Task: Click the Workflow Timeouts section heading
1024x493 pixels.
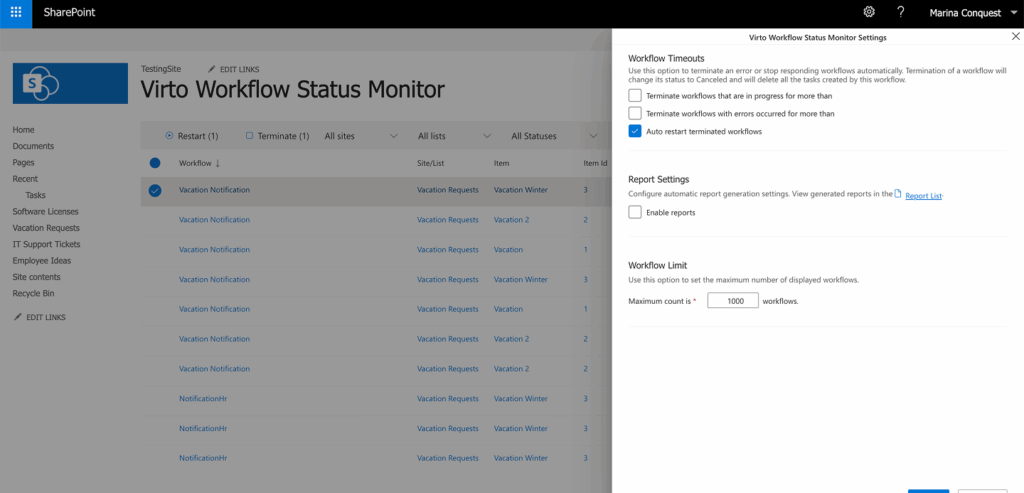Action: pyautogui.click(x=666, y=59)
